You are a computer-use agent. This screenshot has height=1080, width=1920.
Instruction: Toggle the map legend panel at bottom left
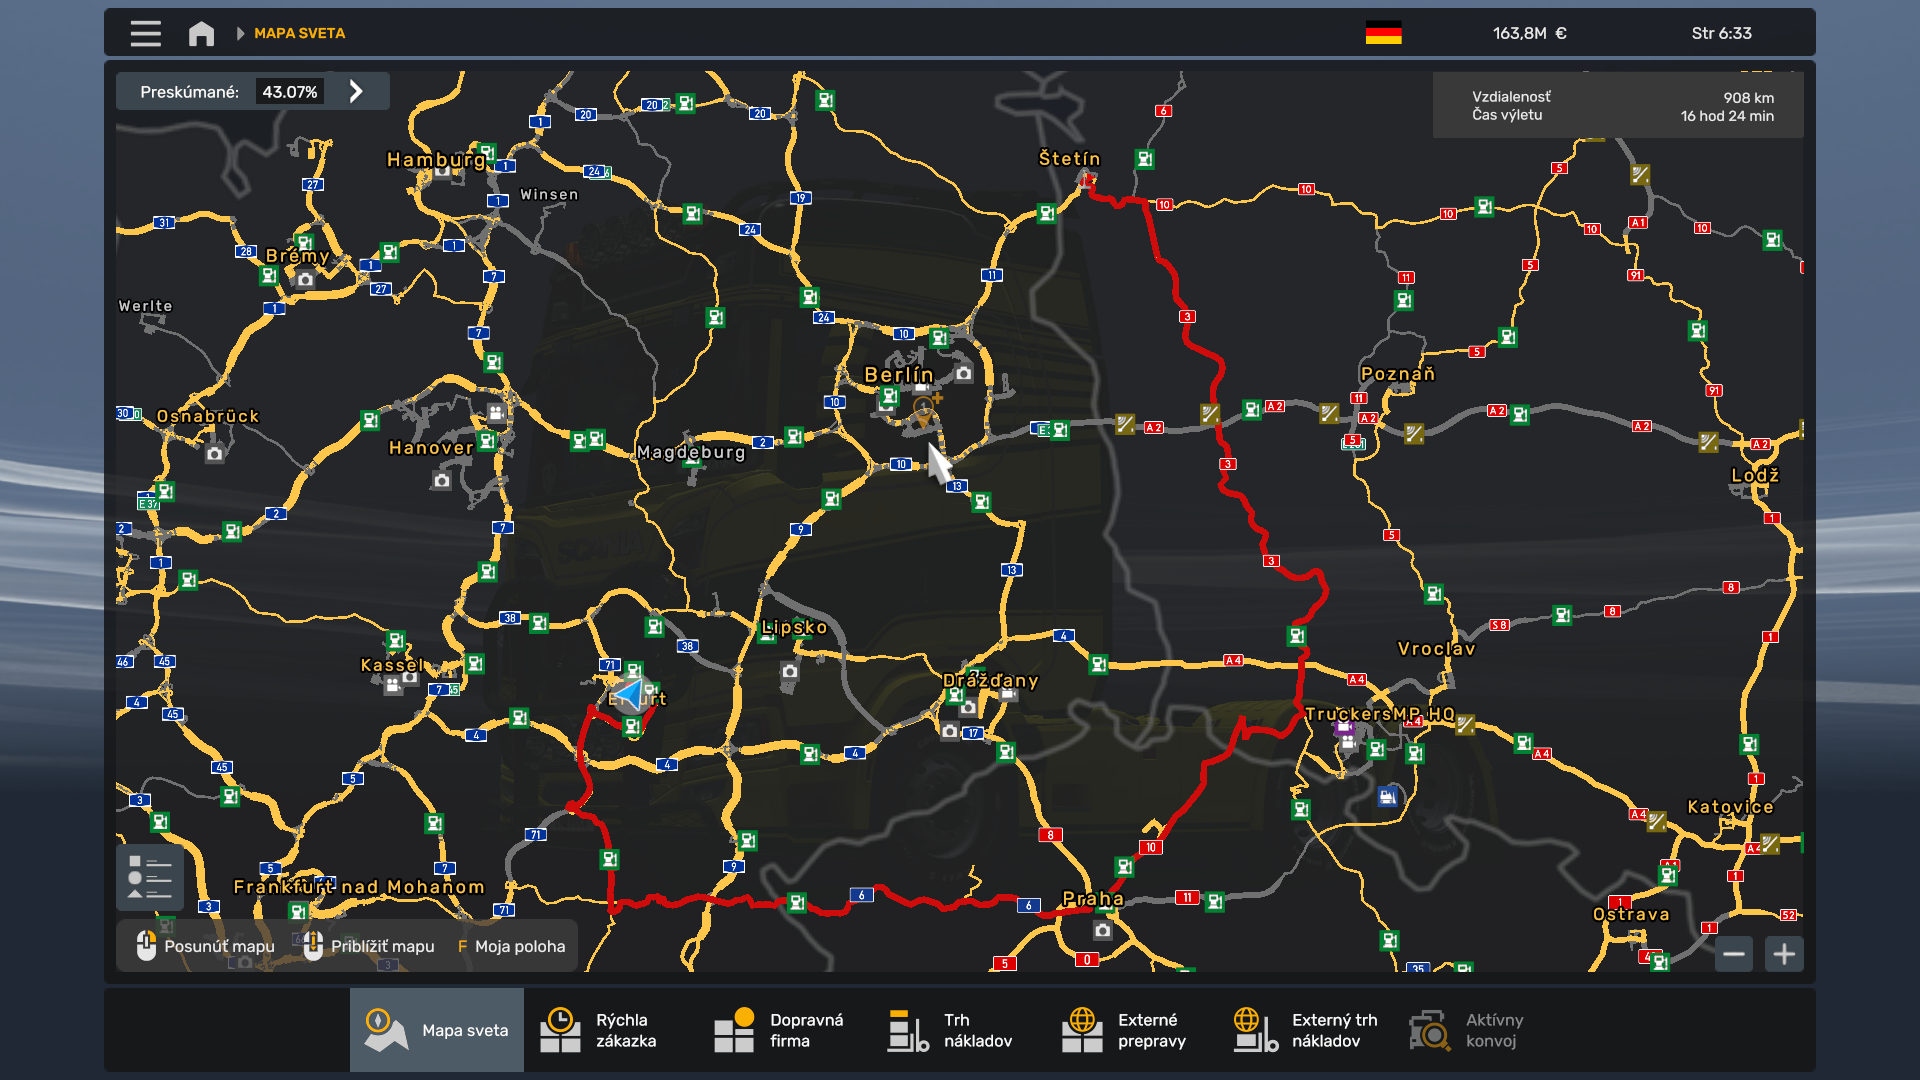148,877
